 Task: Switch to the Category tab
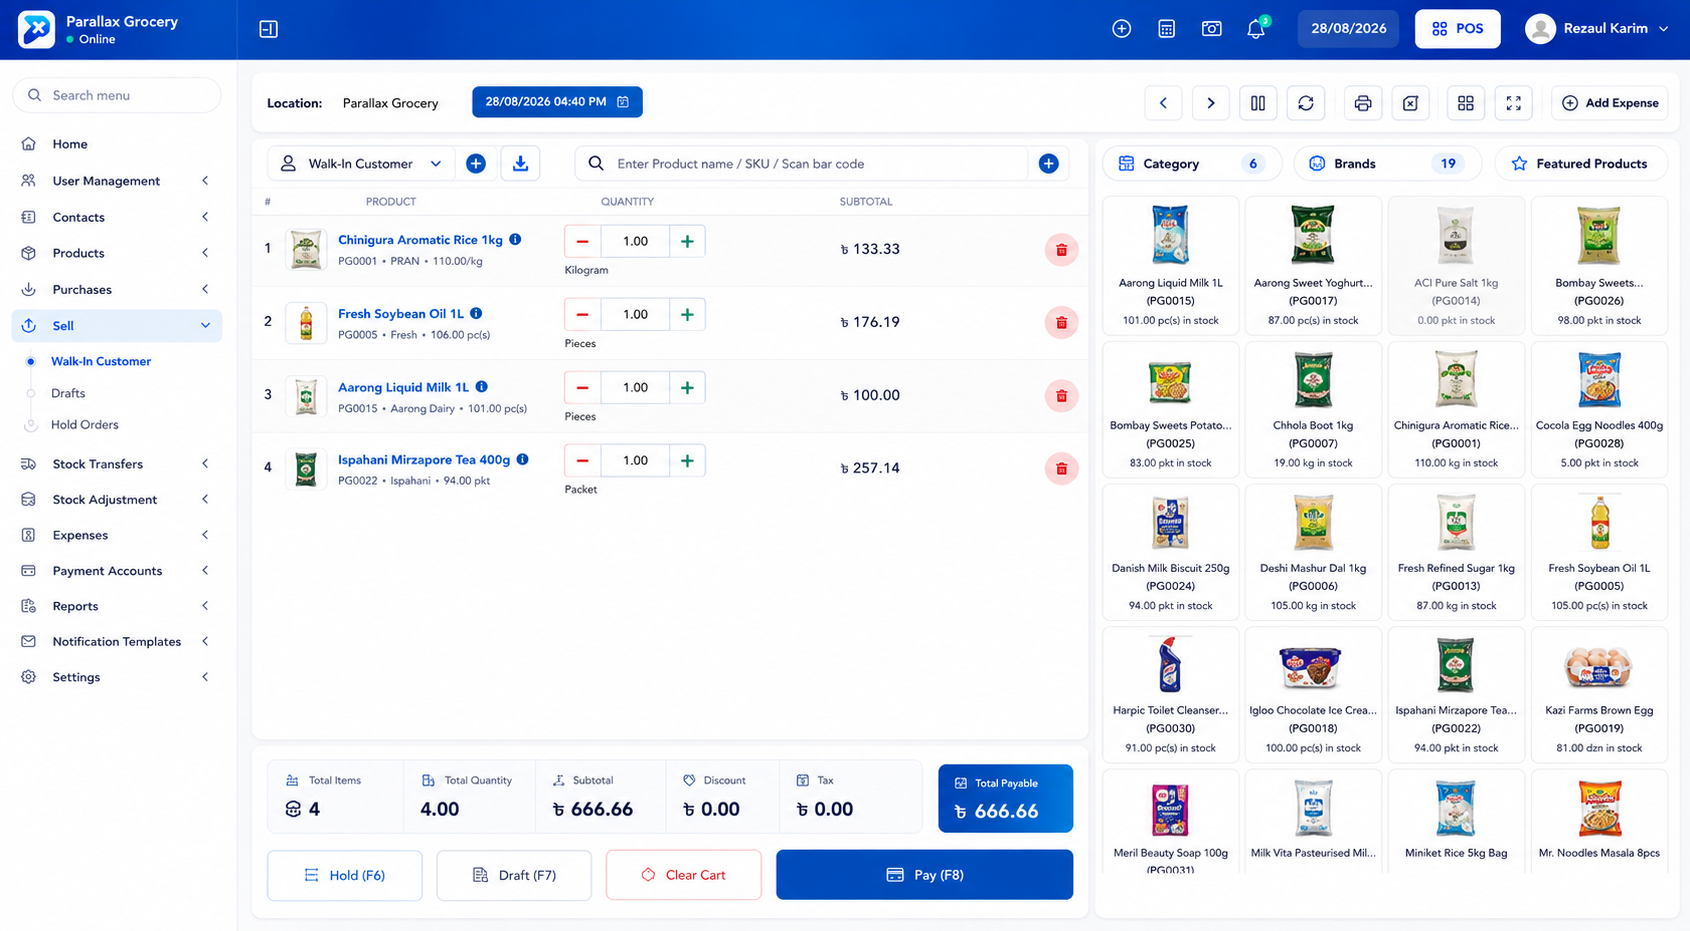(x=1192, y=164)
